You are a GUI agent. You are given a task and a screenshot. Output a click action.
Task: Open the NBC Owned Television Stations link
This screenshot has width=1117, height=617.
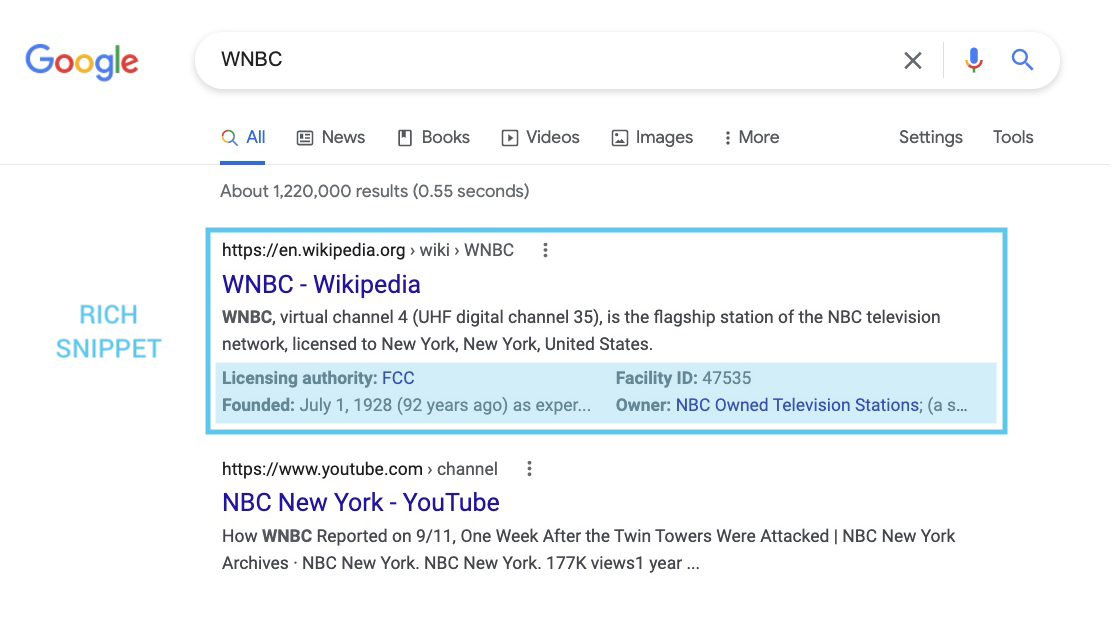[798, 405]
